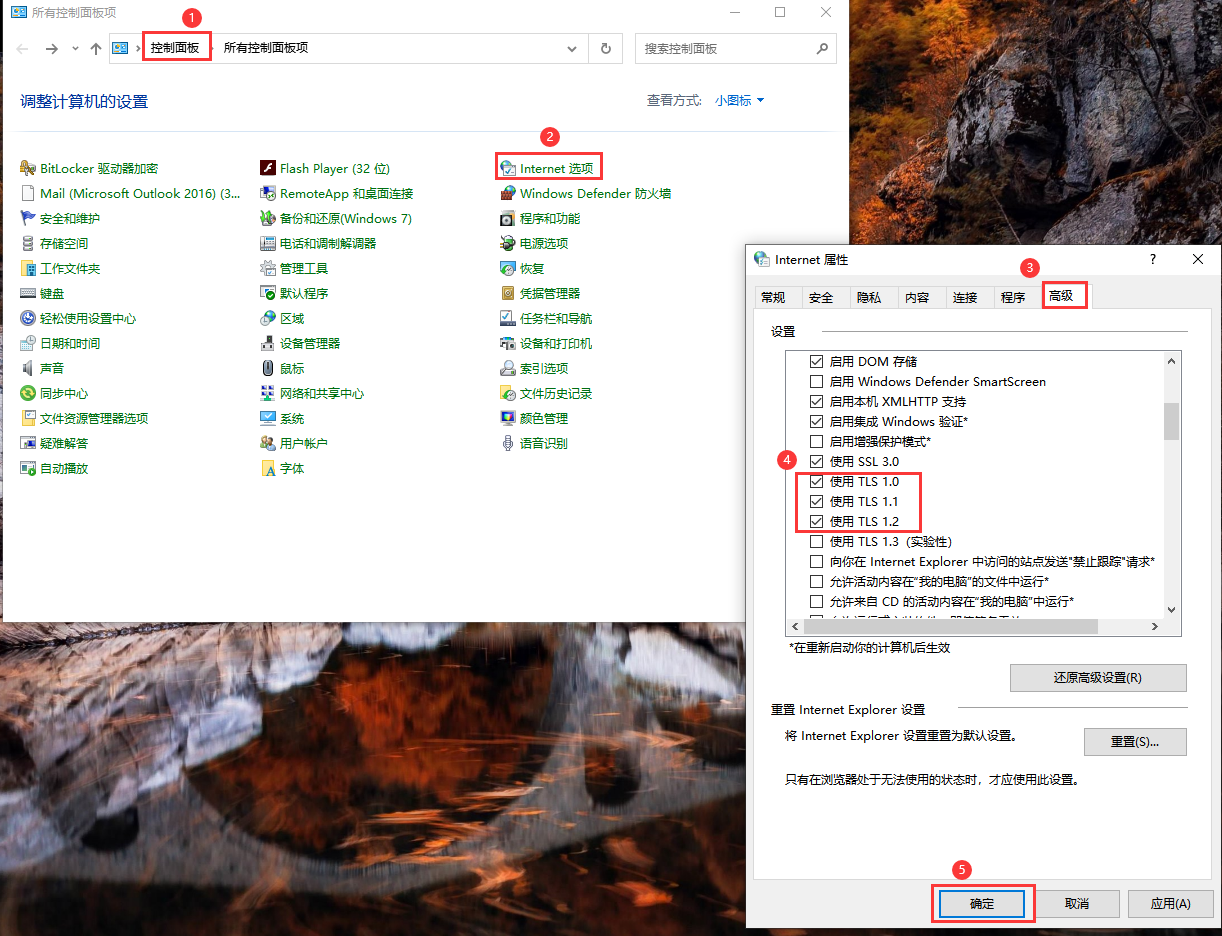Open the address bar history dropdown arrow
Image resolution: width=1222 pixels, height=936 pixels.
point(572,48)
